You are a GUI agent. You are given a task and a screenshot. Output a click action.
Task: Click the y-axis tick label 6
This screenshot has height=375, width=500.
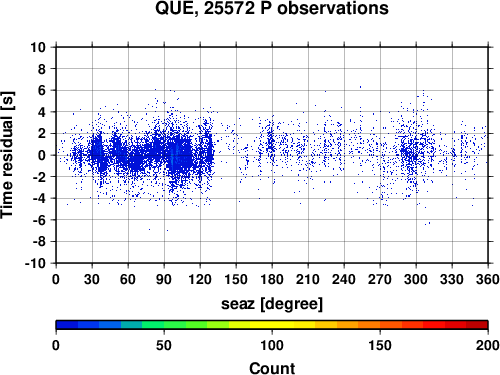click(42, 90)
